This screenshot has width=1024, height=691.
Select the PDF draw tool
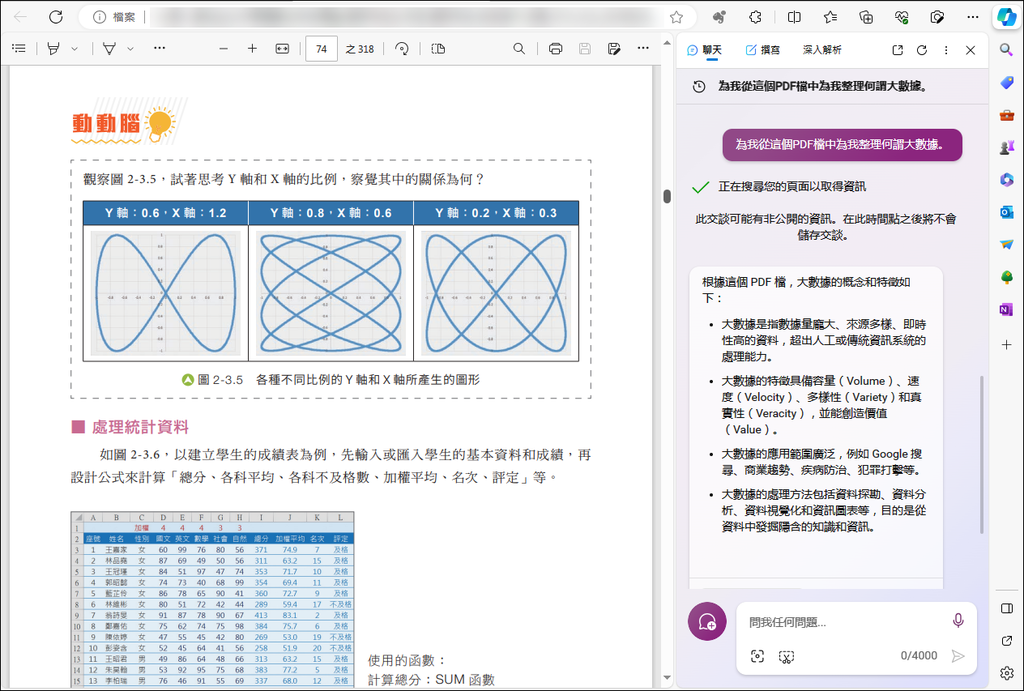(x=109, y=48)
